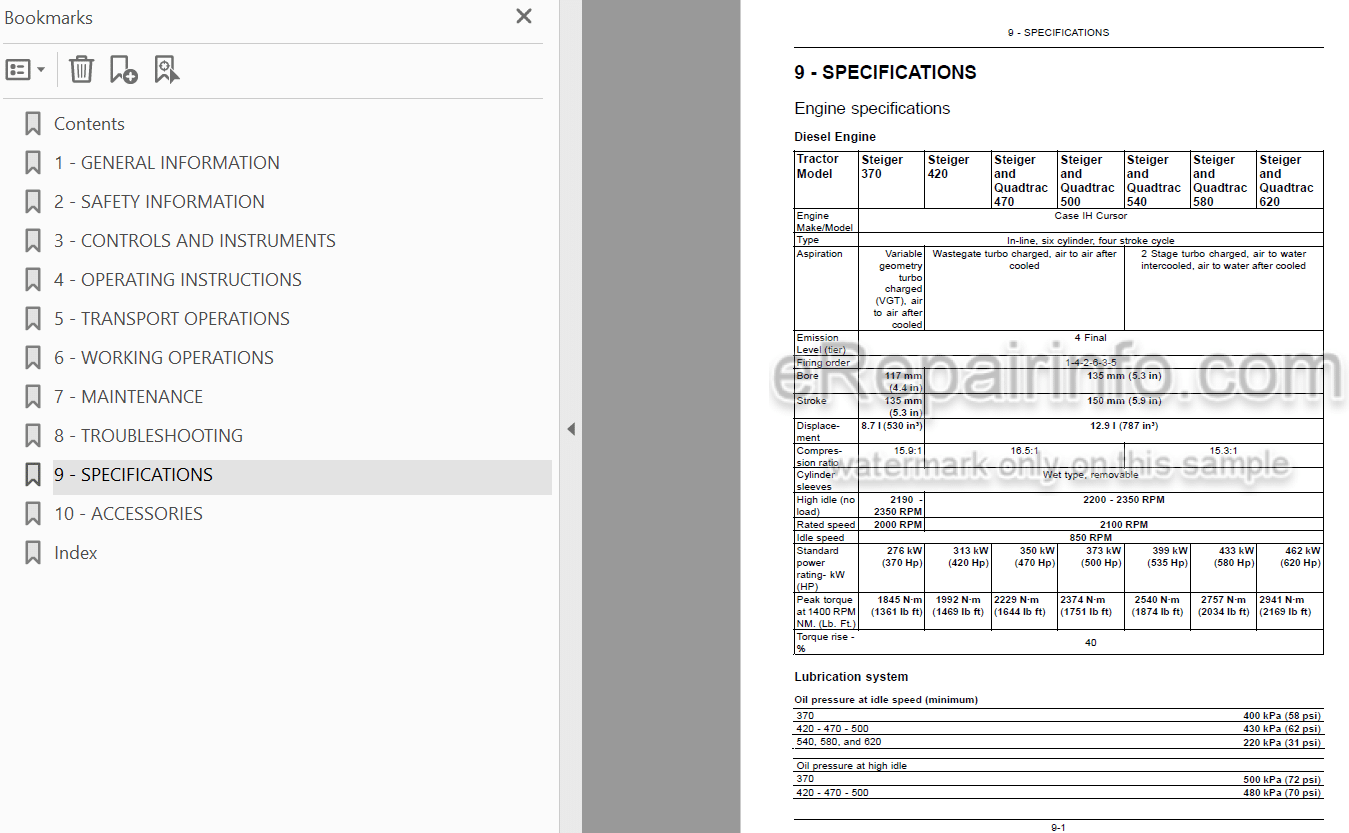The width and height of the screenshot is (1349, 833).
Task: Click the bookmark icon beside 7 - MAINTENANCE
Action: [33, 397]
